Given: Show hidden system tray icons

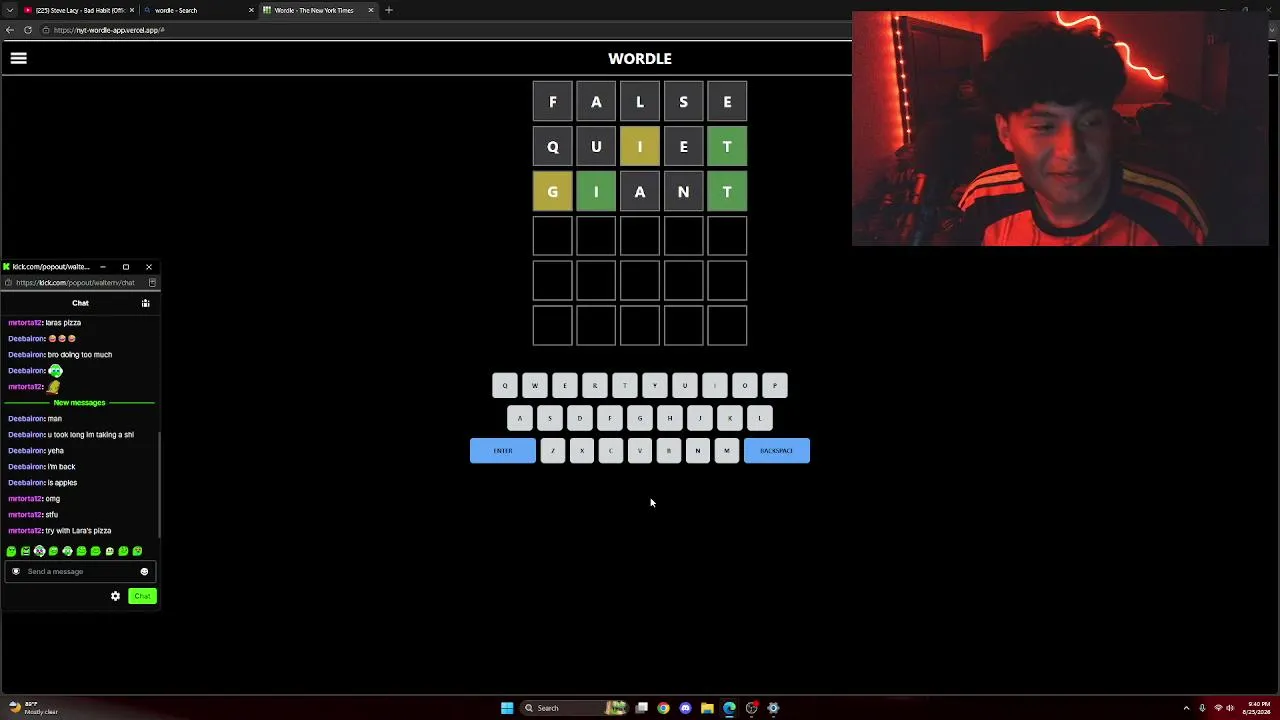Looking at the screenshot, I should click(1186, 708).
